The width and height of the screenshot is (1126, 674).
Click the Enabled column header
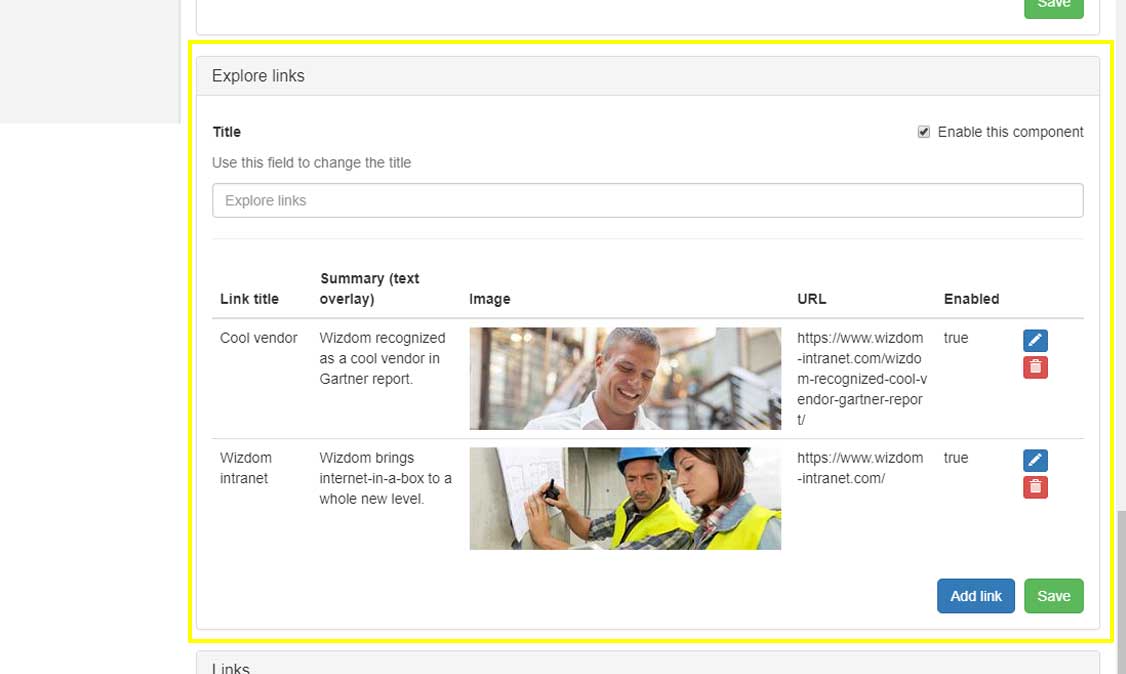(971, 299)
